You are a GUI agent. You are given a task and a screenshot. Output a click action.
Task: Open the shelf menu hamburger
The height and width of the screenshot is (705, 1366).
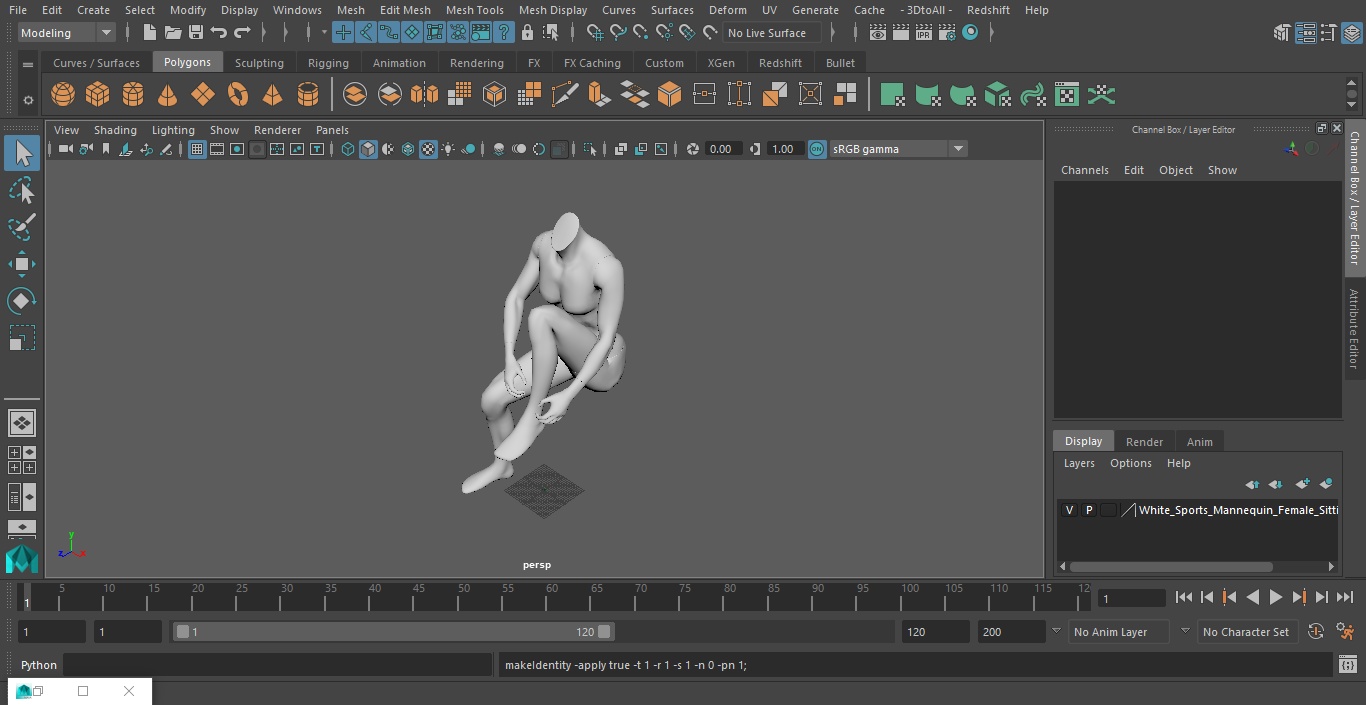(x=28, y=64)
